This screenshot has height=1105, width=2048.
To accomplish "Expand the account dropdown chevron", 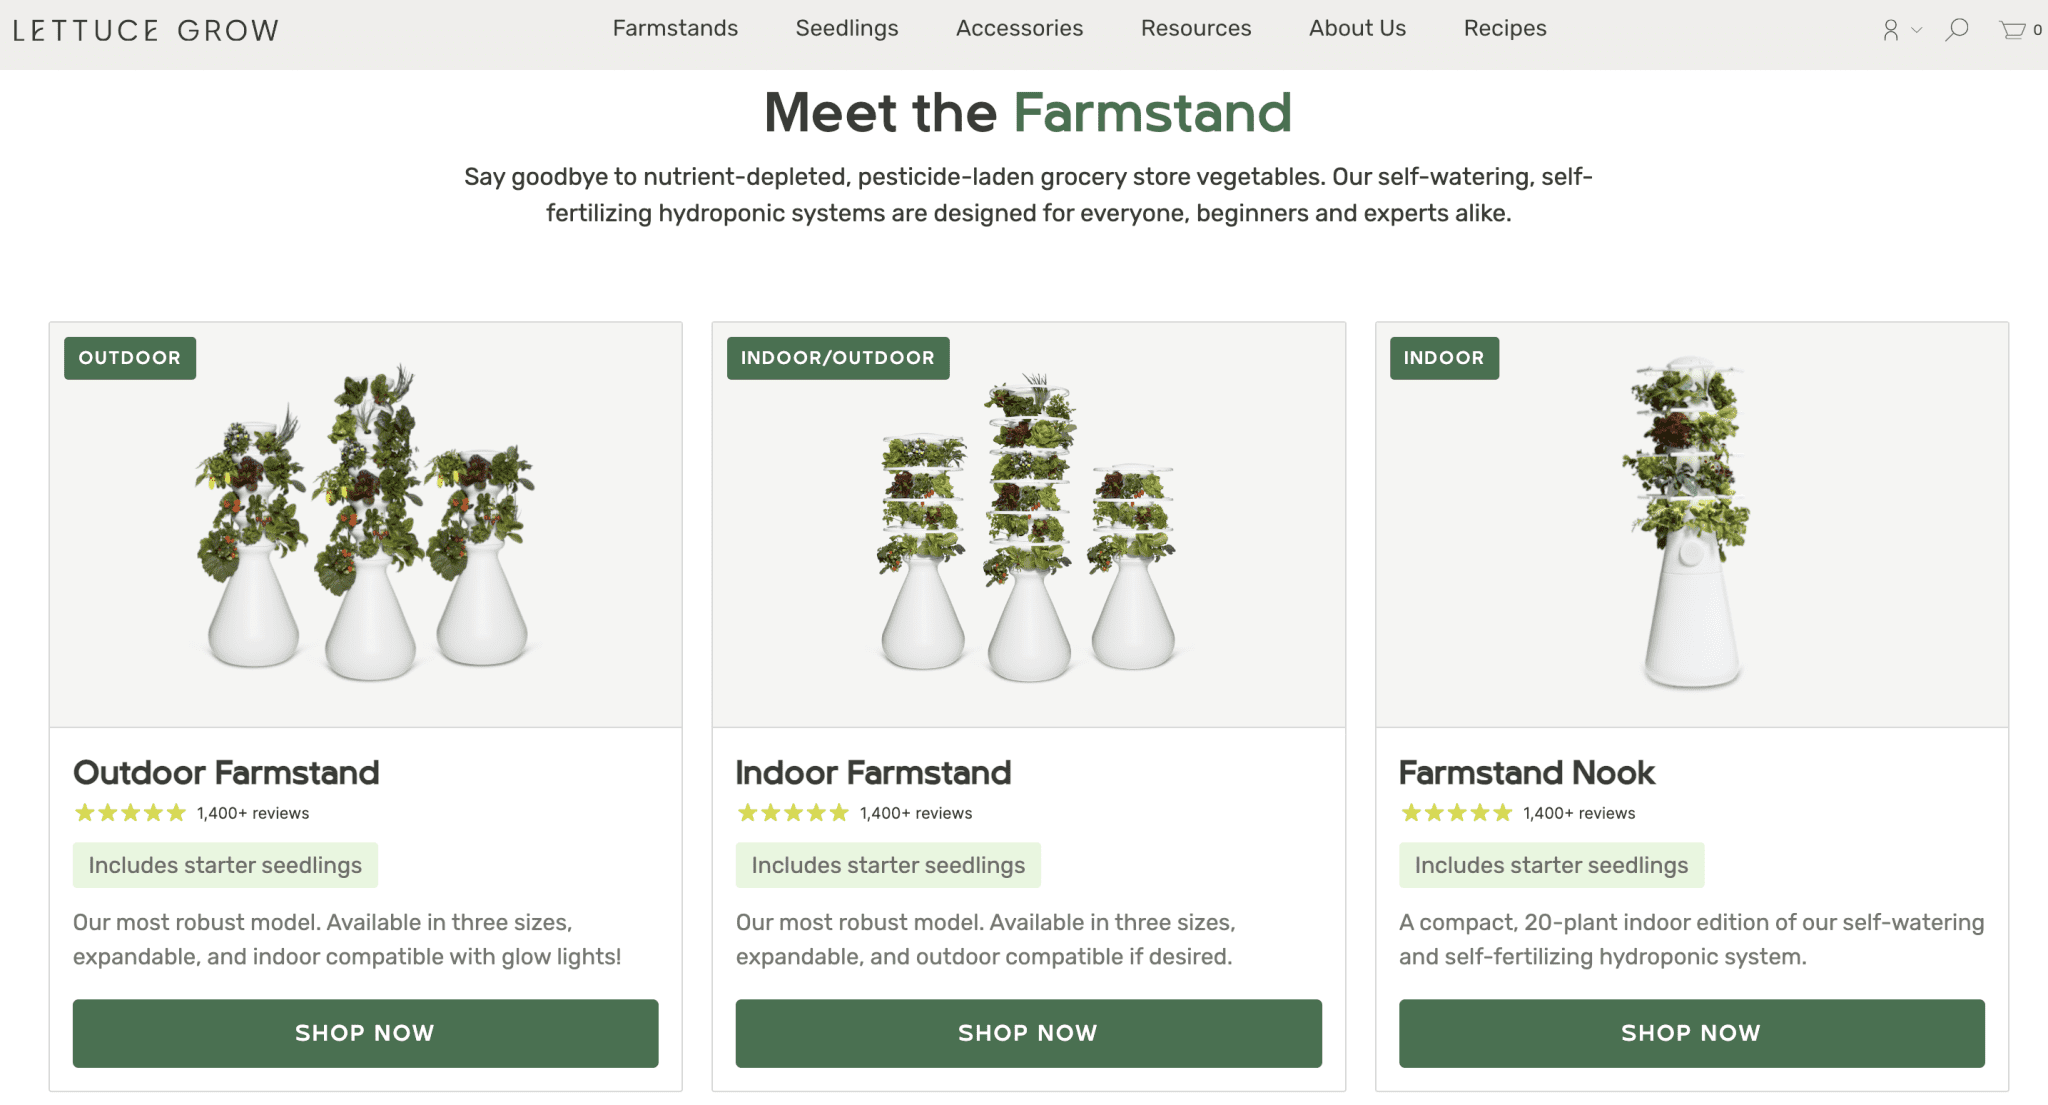I will coord(1916,32).
